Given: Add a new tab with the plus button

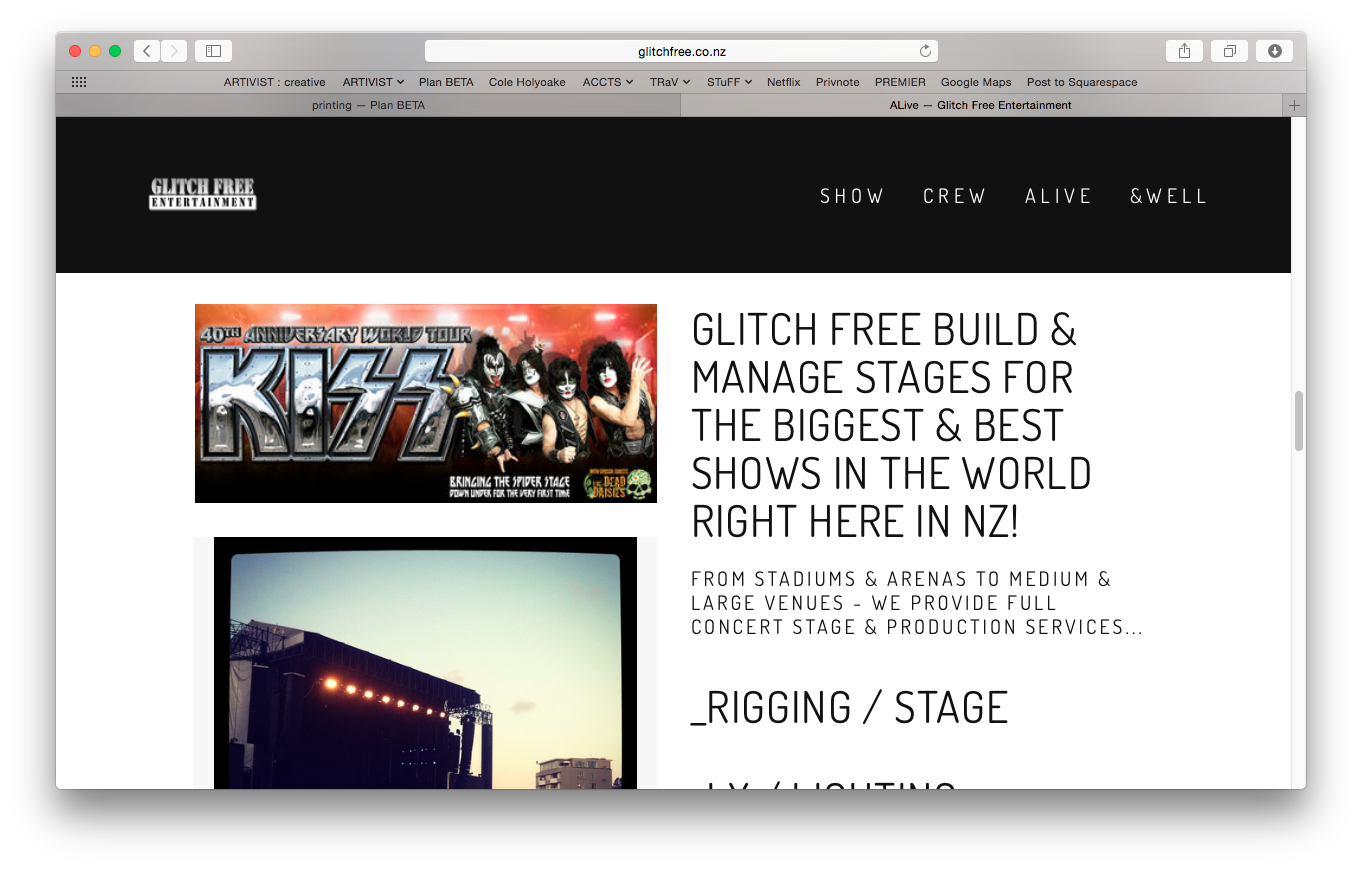Looking at the screenshot, I should pyautogui.click(x=1294, y=105).
